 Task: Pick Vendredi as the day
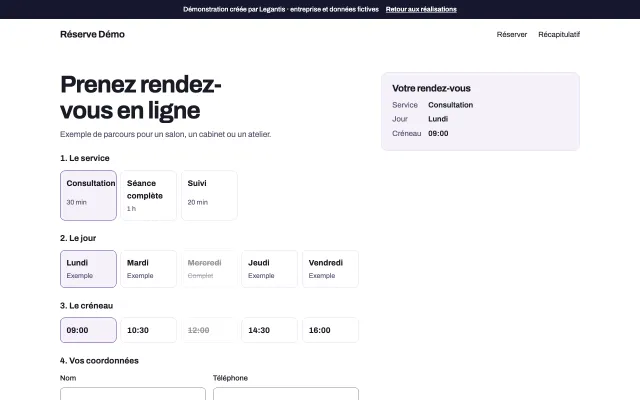tap(330, 269)
